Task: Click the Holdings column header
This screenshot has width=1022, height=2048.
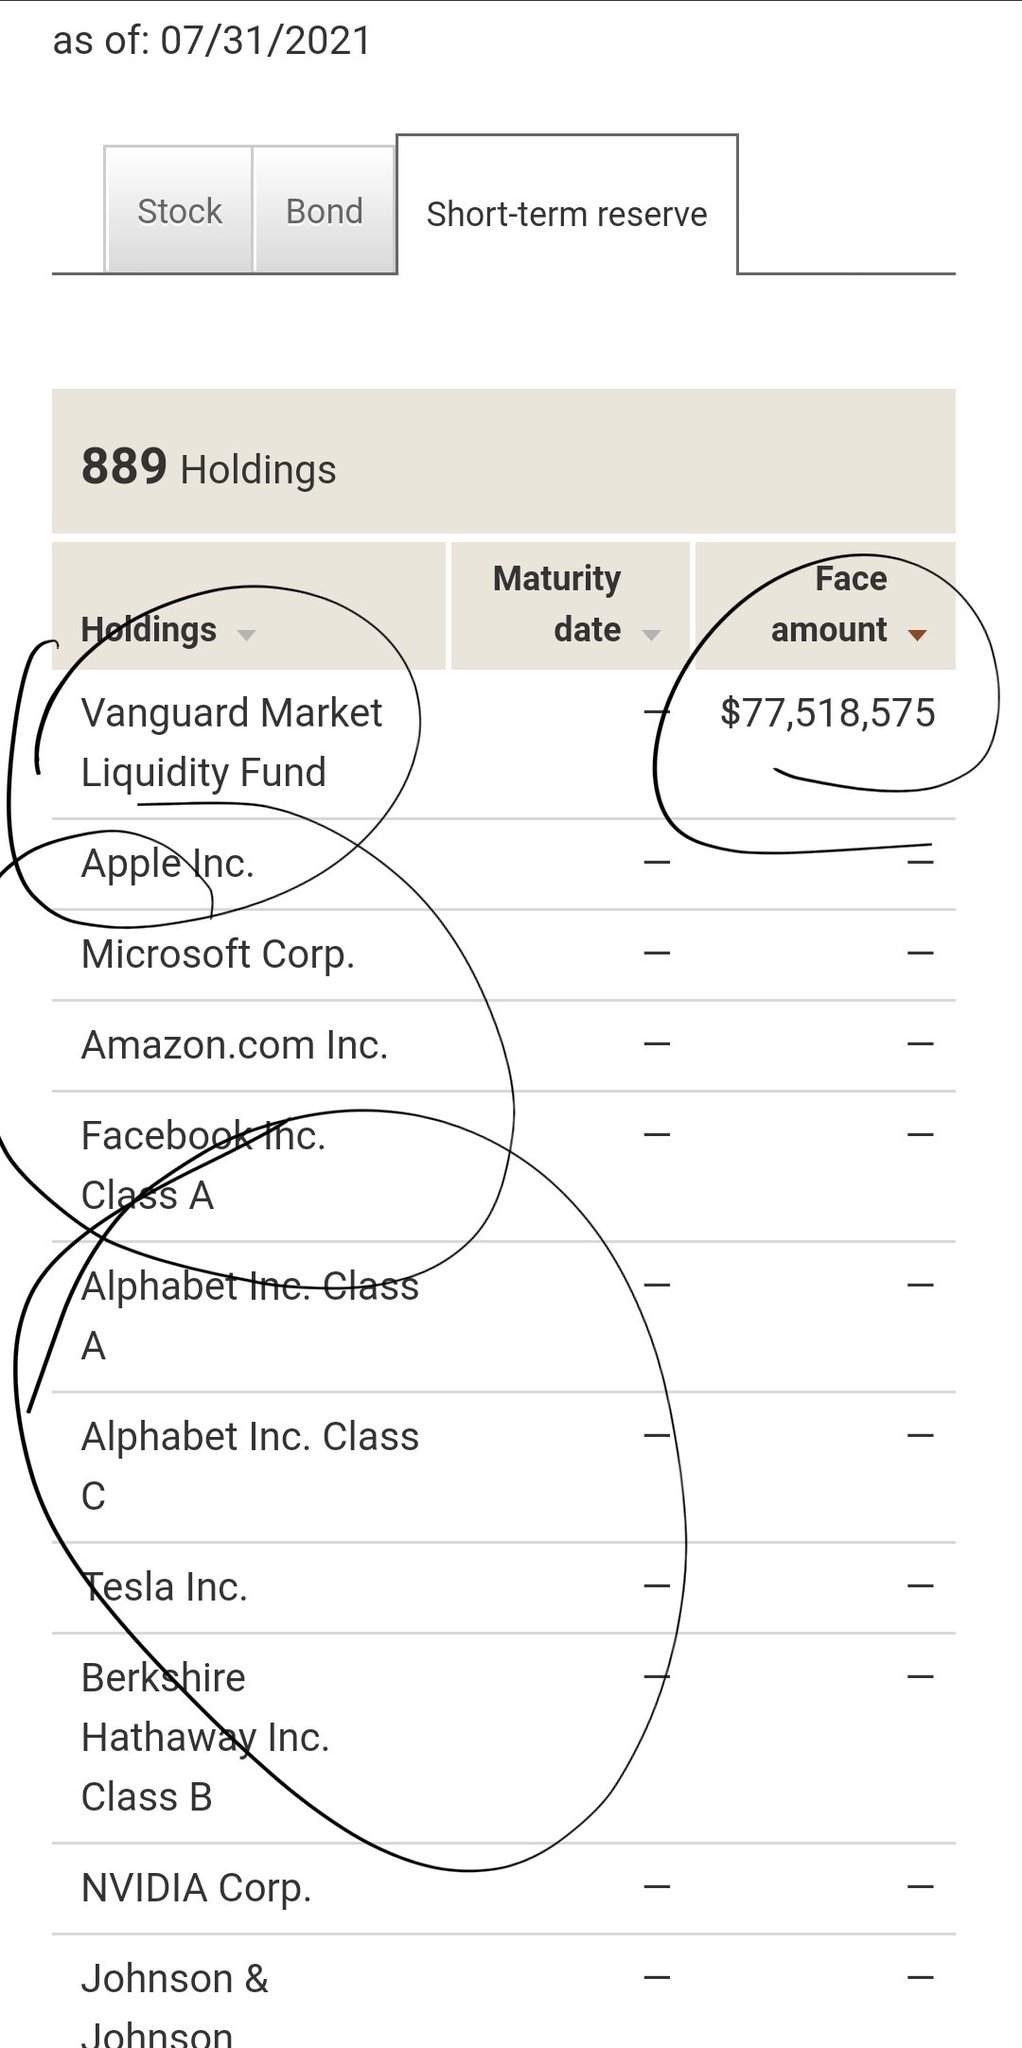Action: click(x=149, y=629)
